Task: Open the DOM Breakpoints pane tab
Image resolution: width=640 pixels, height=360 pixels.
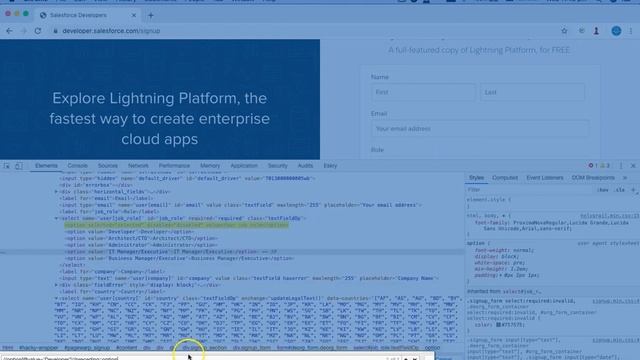Action: point(593,178)
